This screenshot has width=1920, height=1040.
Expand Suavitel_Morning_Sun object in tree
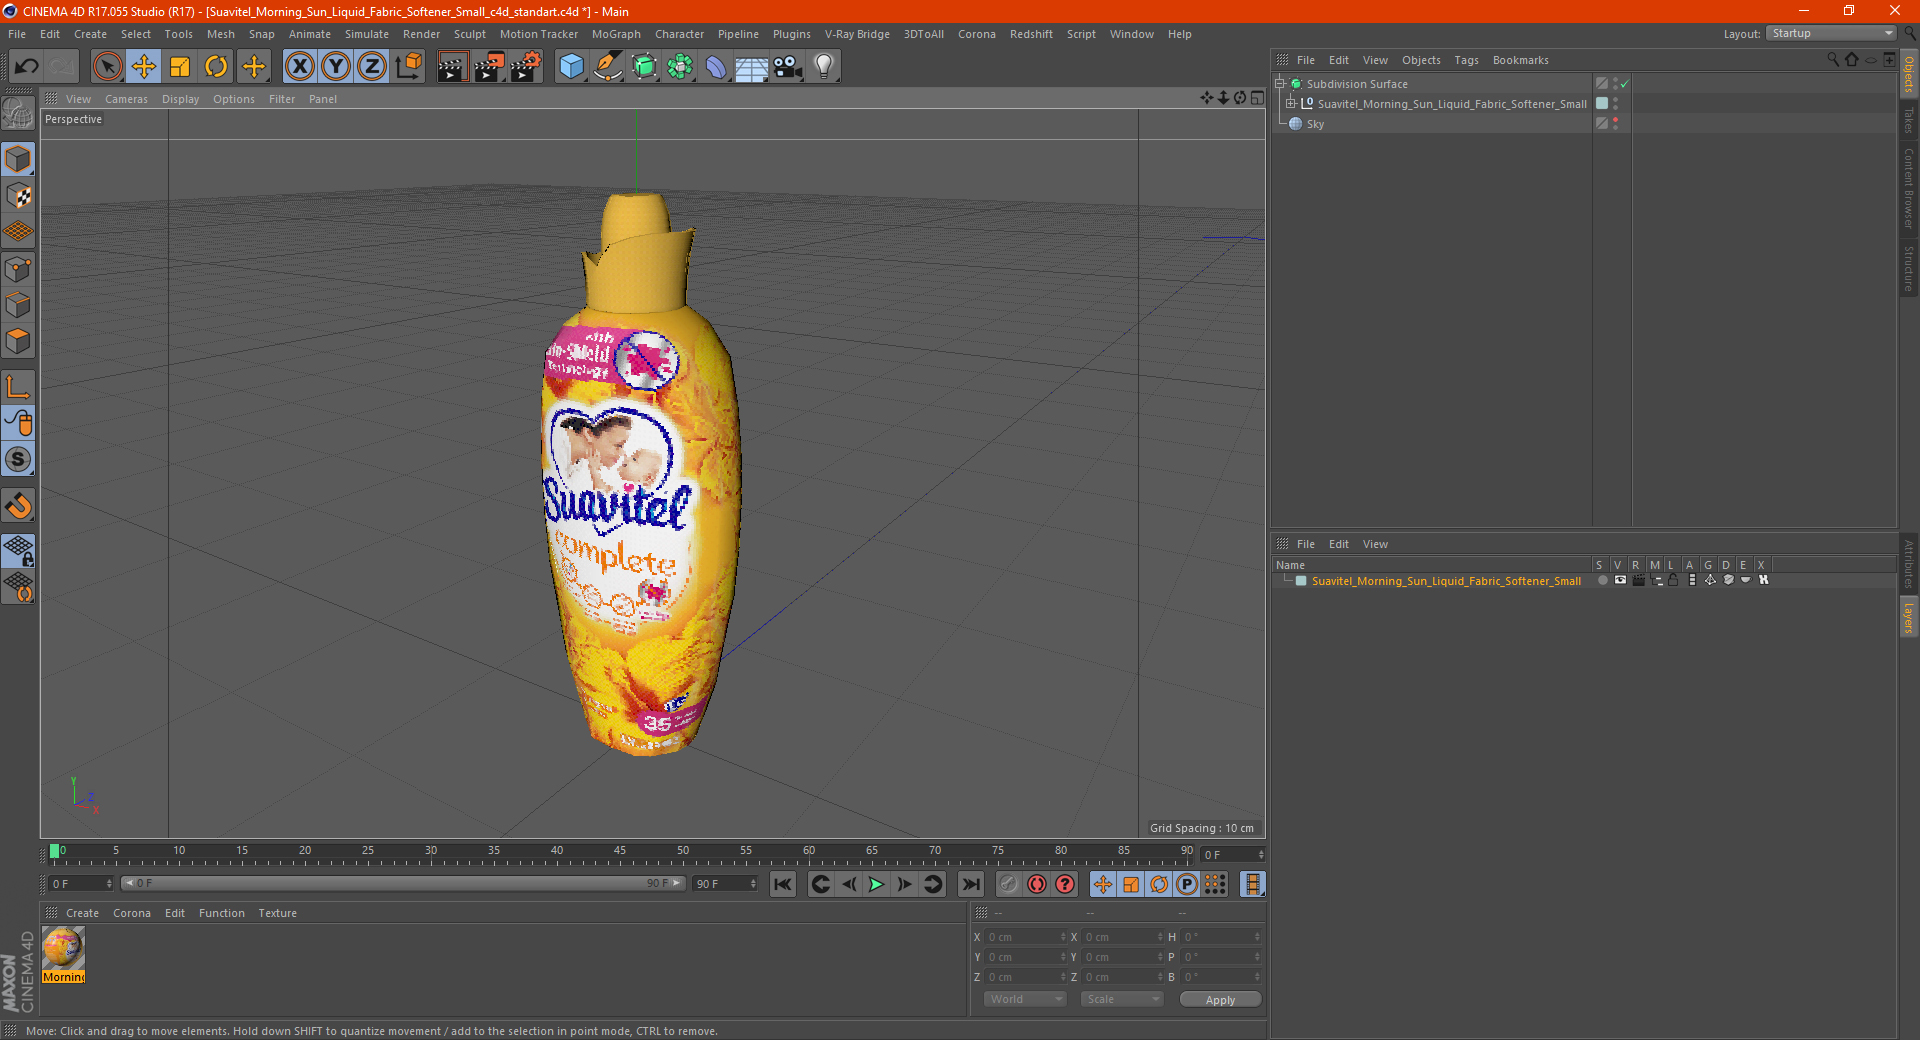pos(1291,104)
